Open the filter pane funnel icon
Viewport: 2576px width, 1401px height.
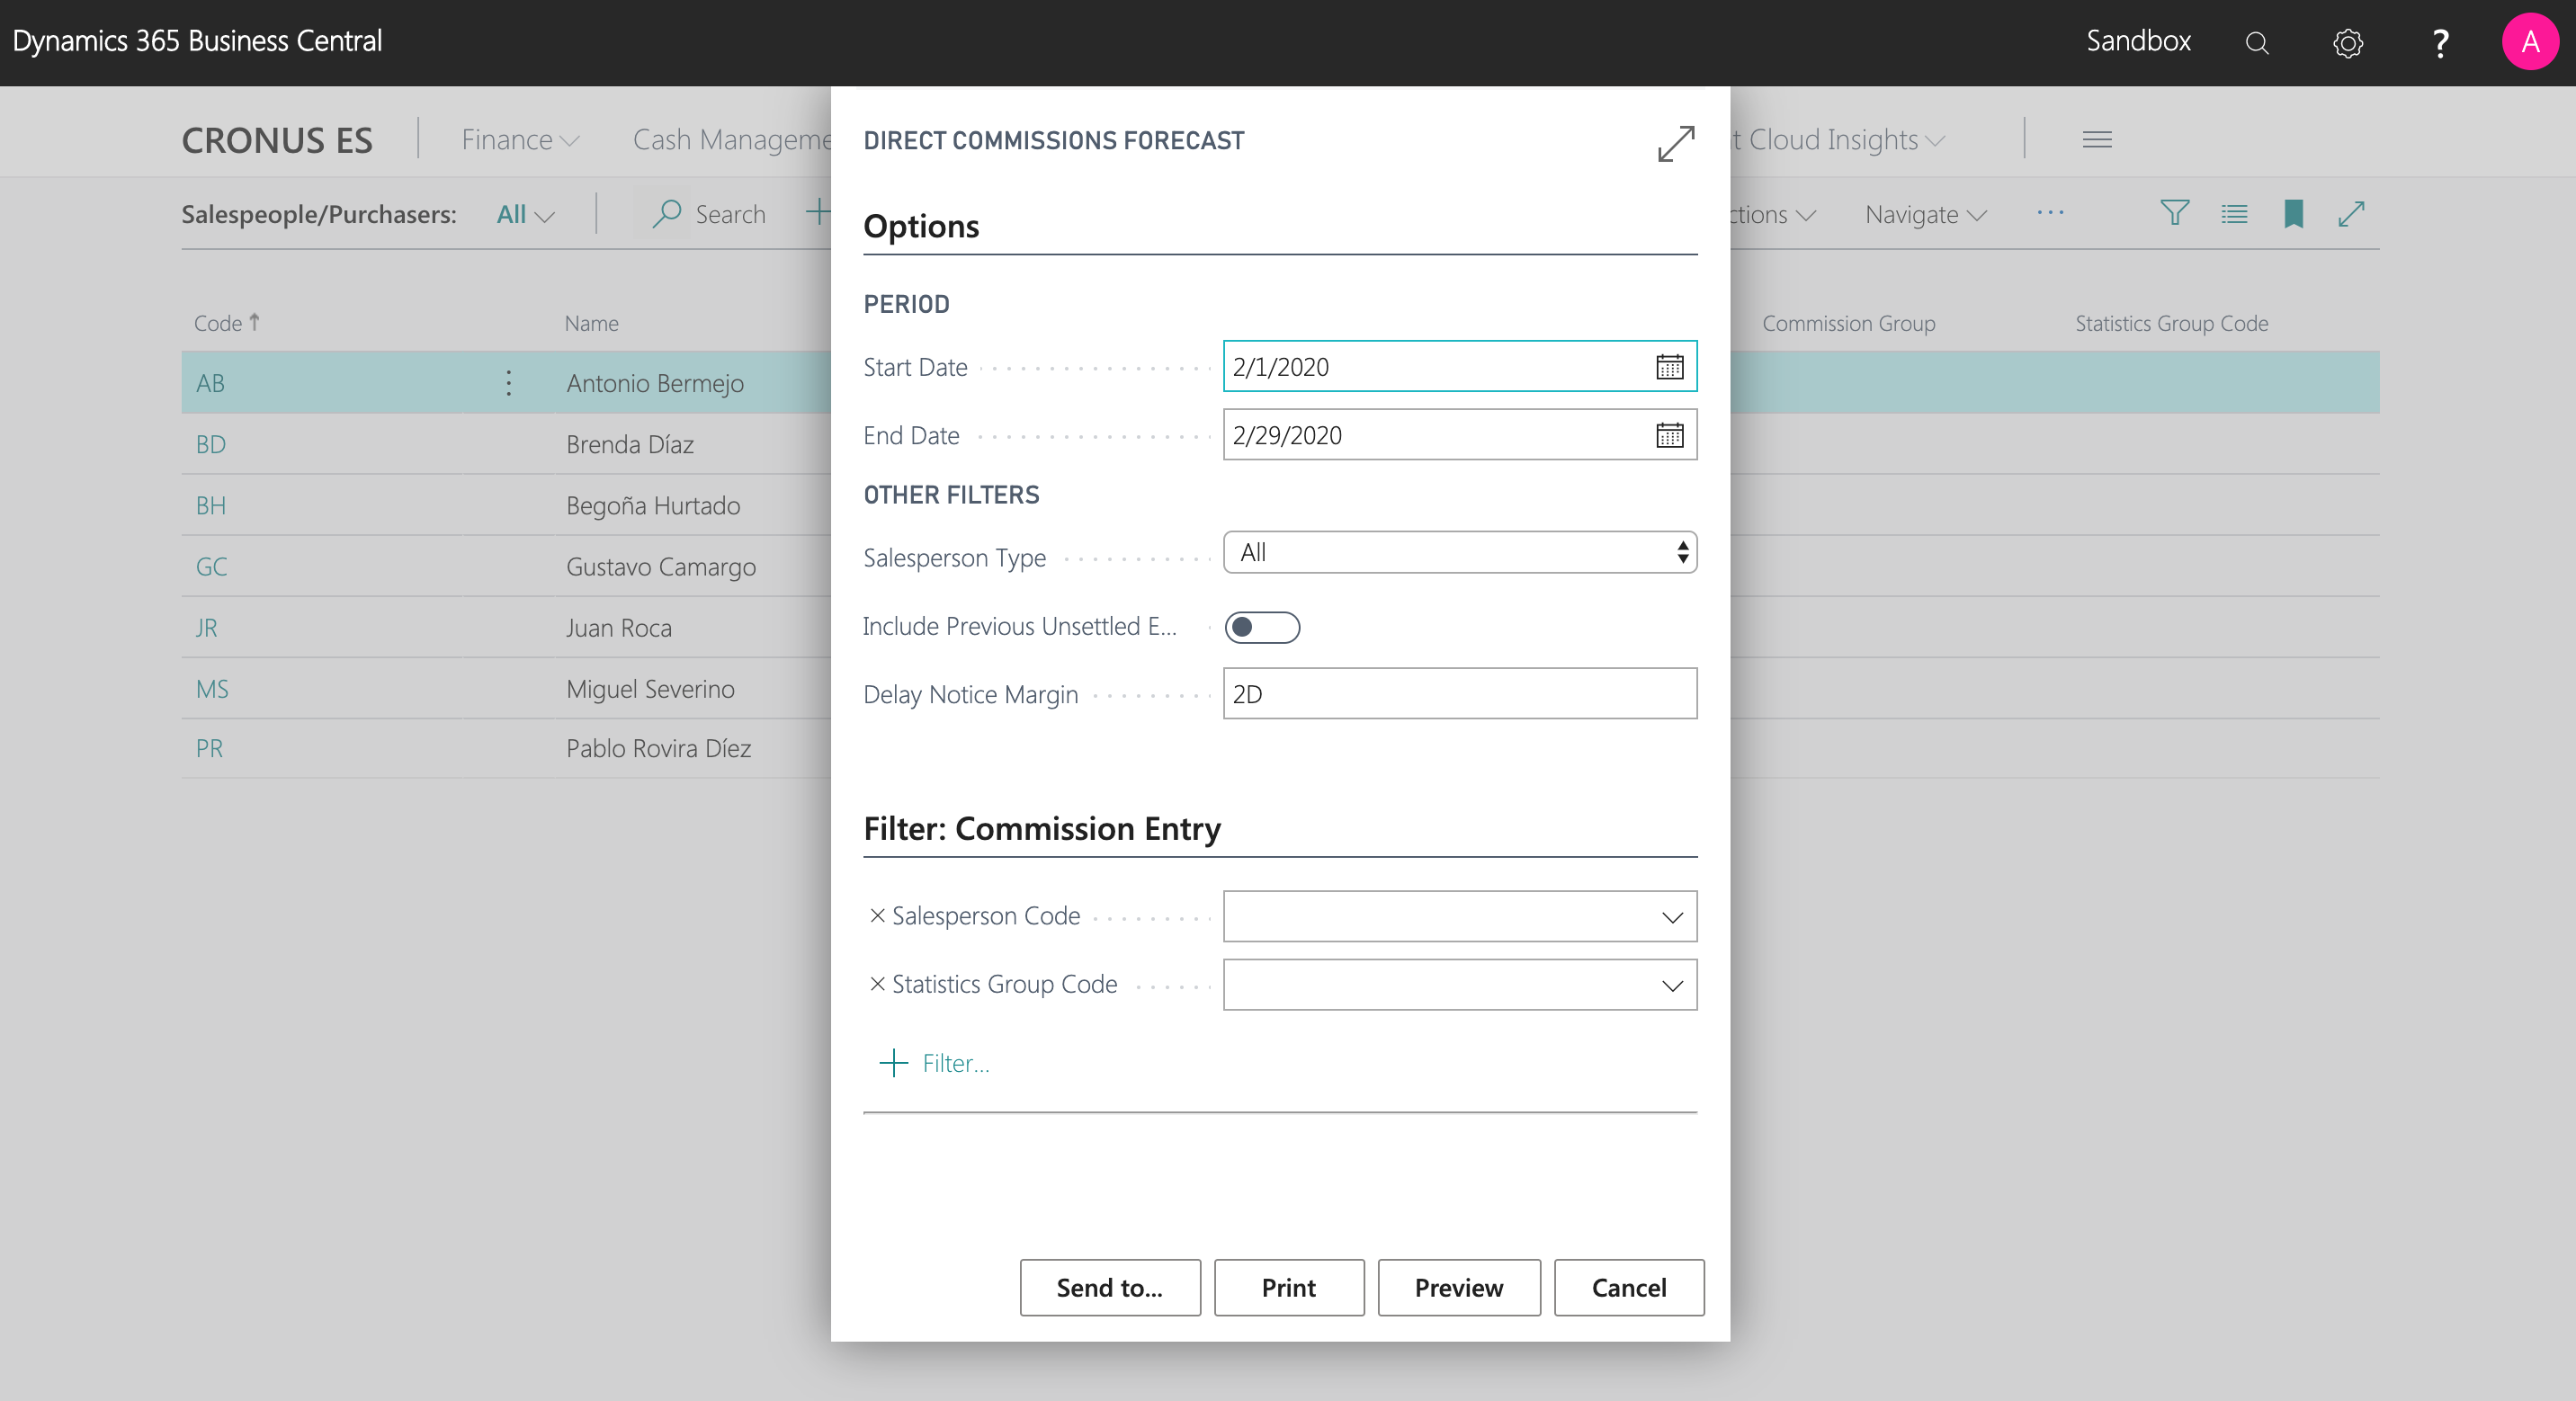click(2174, 213)
